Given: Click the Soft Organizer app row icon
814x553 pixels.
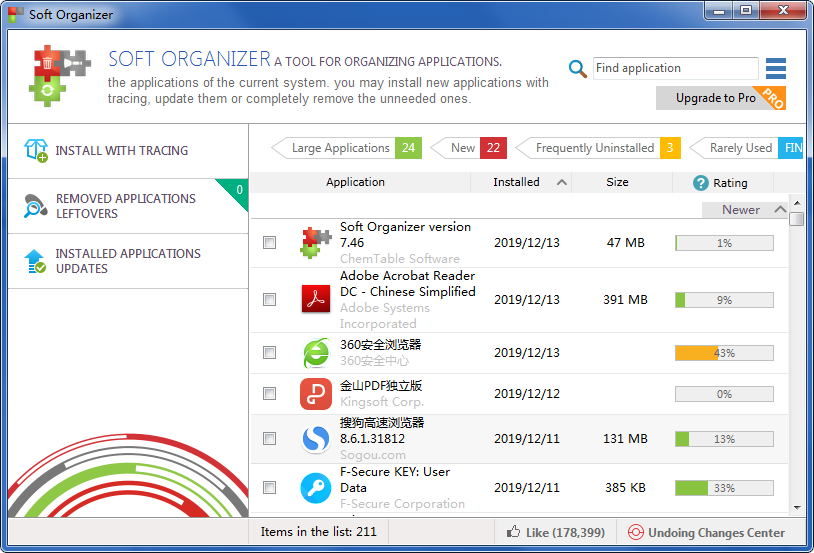Looking at the screenshot, I should 316,242.
